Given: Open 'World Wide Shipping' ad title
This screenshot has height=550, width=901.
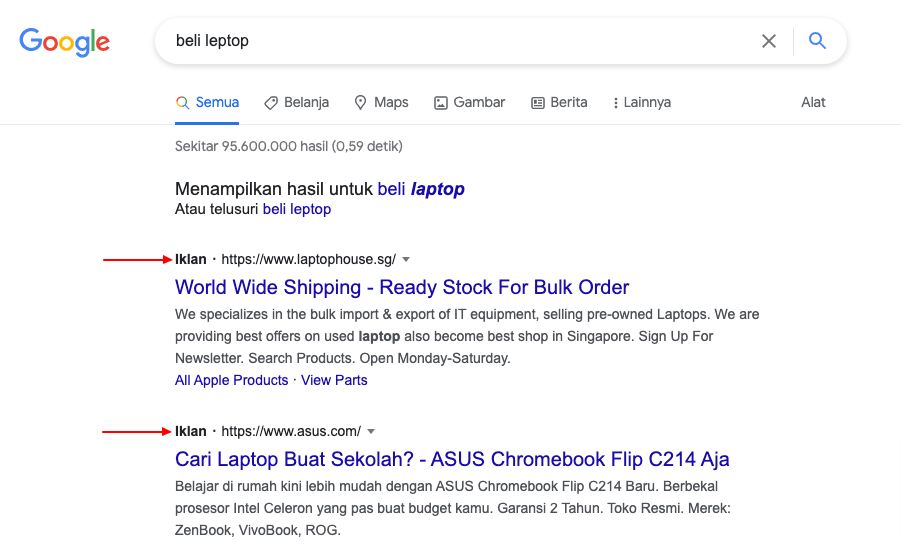Looking at the screenshot, I should (402, 288).
